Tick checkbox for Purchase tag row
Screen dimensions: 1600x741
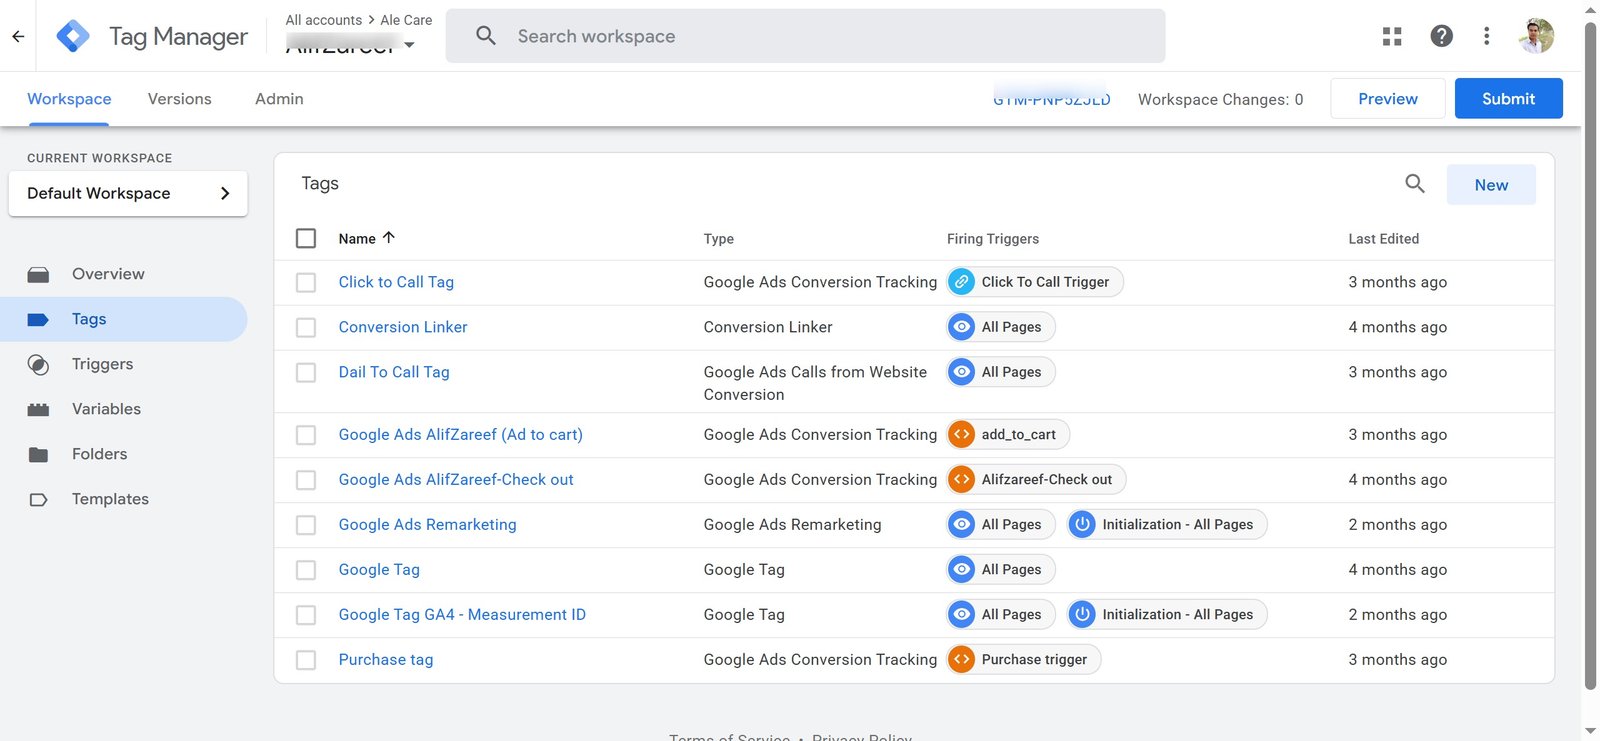306,660
